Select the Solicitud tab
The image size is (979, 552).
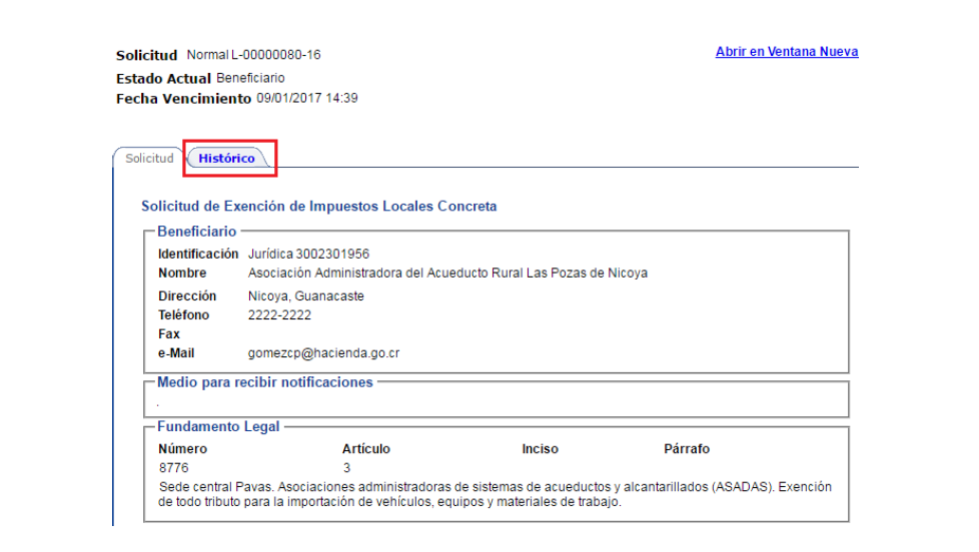(149, 159)
